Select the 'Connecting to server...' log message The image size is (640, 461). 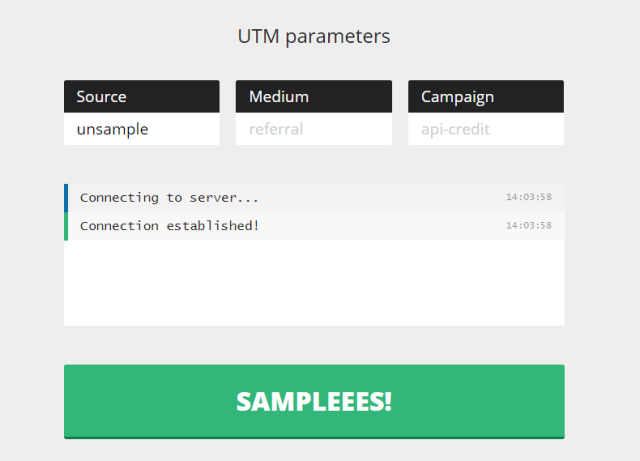pos(169,198)
